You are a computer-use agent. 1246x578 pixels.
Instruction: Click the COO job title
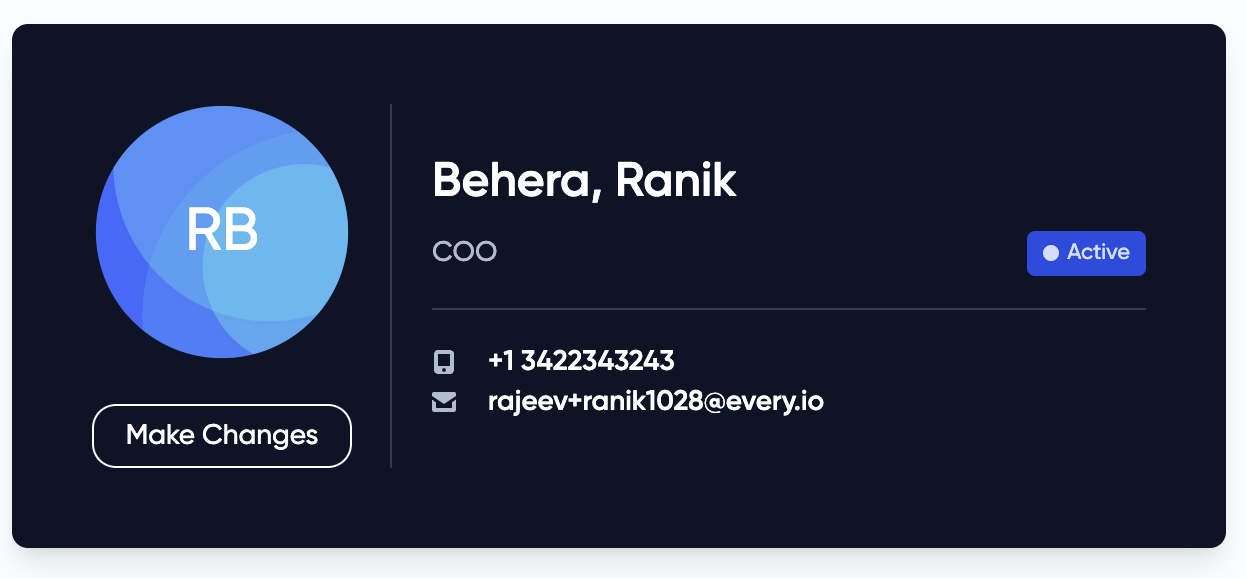pyautogui.click(x=464, y=251)
